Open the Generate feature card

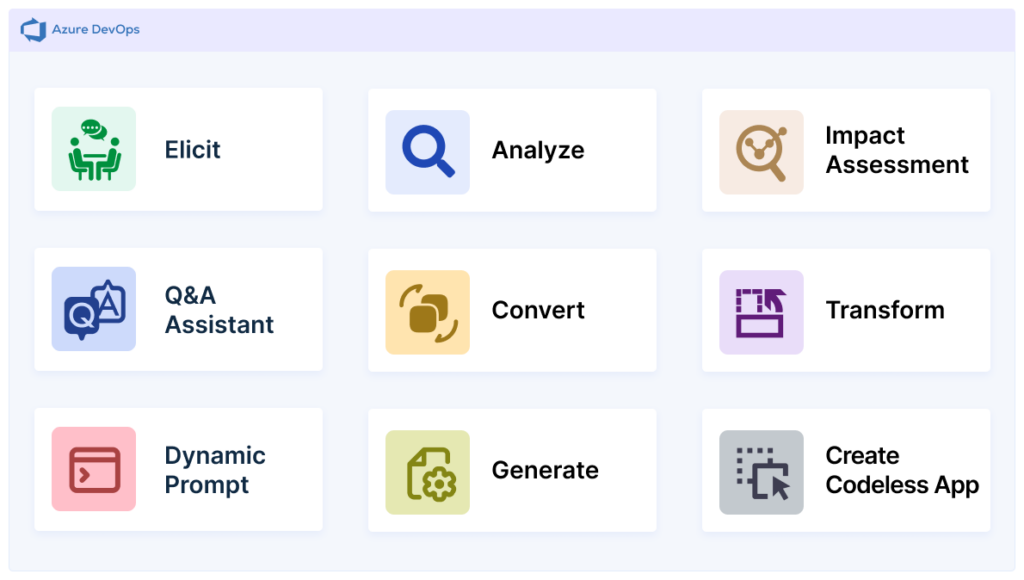pos(512,470)
